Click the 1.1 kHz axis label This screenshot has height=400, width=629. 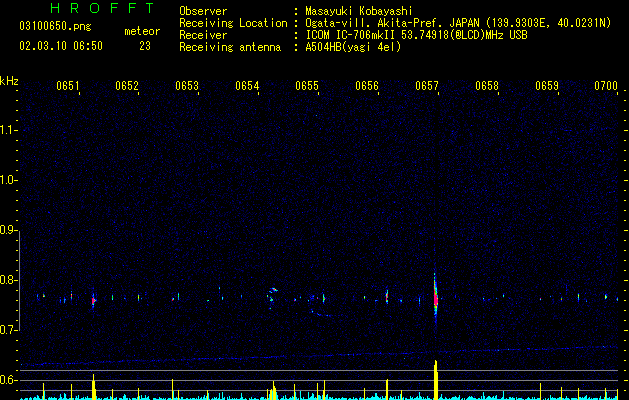pos(7,130)
